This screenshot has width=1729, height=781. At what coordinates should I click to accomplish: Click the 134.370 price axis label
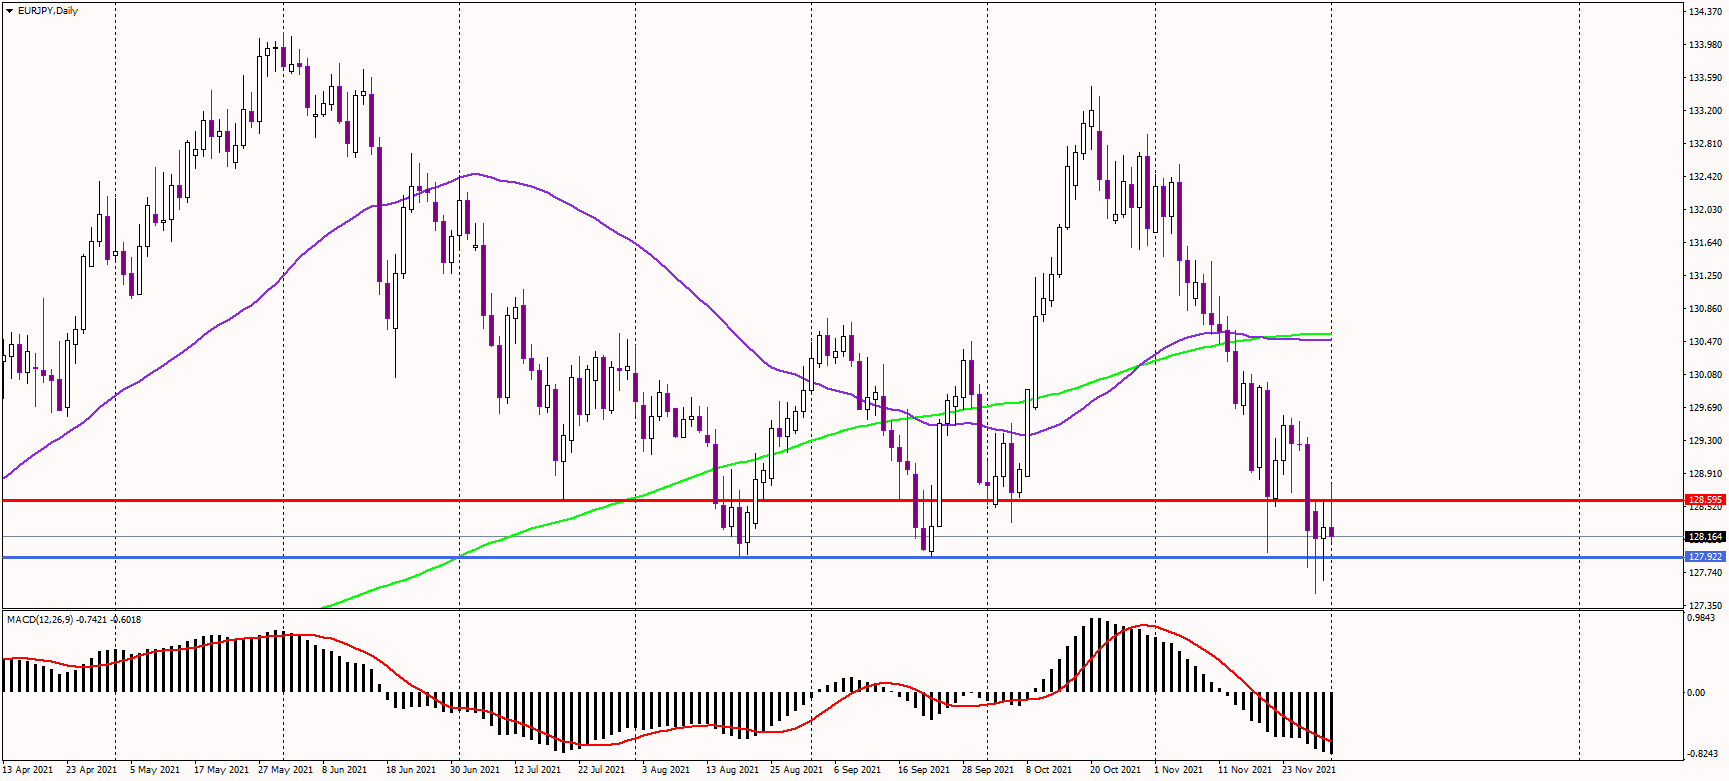click(1705, 12)
